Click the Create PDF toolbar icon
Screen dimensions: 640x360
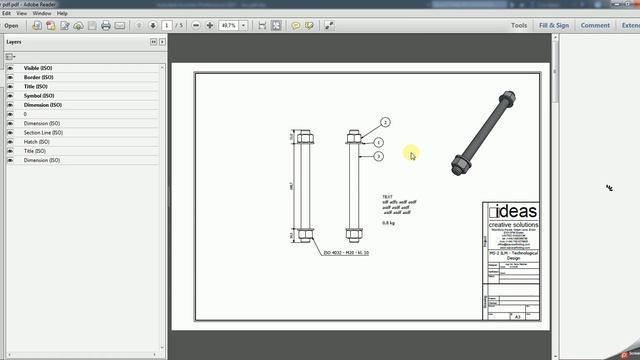[x=37, y=26]
